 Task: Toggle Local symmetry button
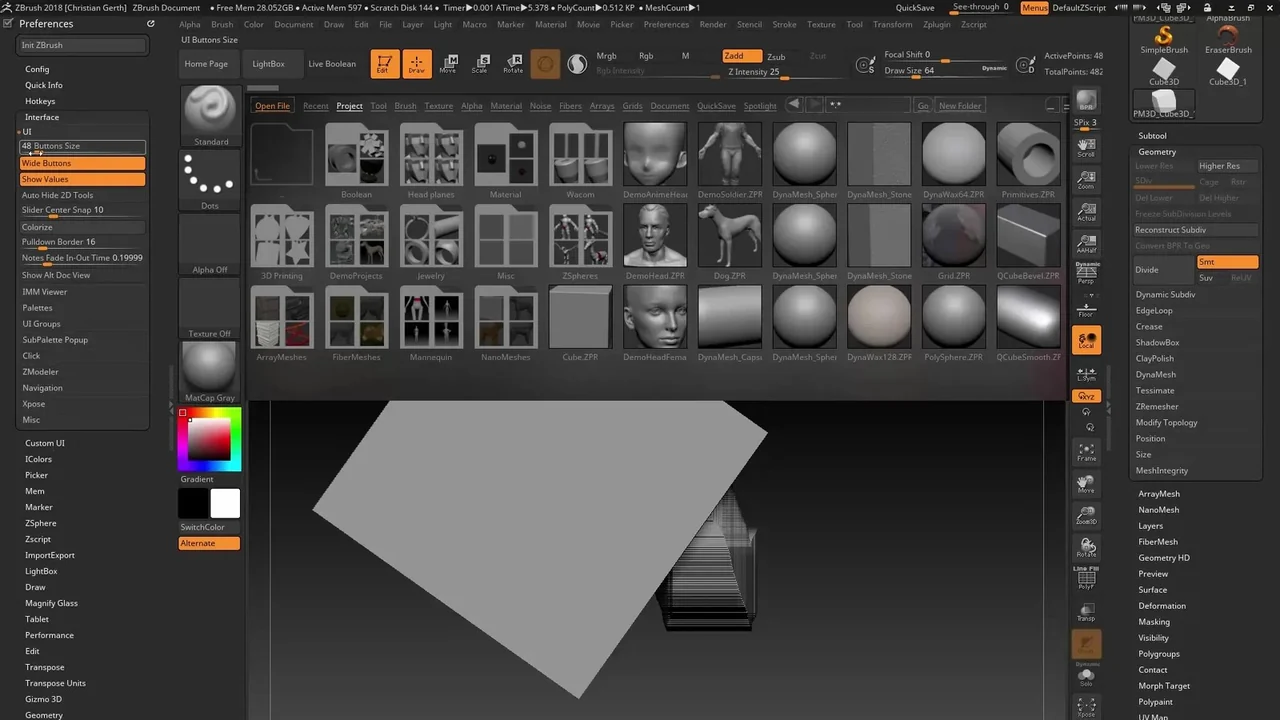pyautogui.click(x=1086, y=340)
